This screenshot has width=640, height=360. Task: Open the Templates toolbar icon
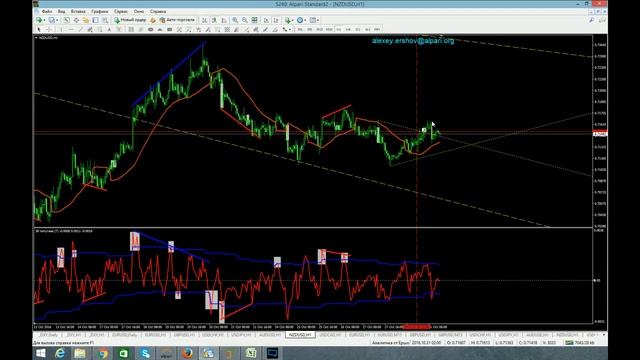coord(313,20)
